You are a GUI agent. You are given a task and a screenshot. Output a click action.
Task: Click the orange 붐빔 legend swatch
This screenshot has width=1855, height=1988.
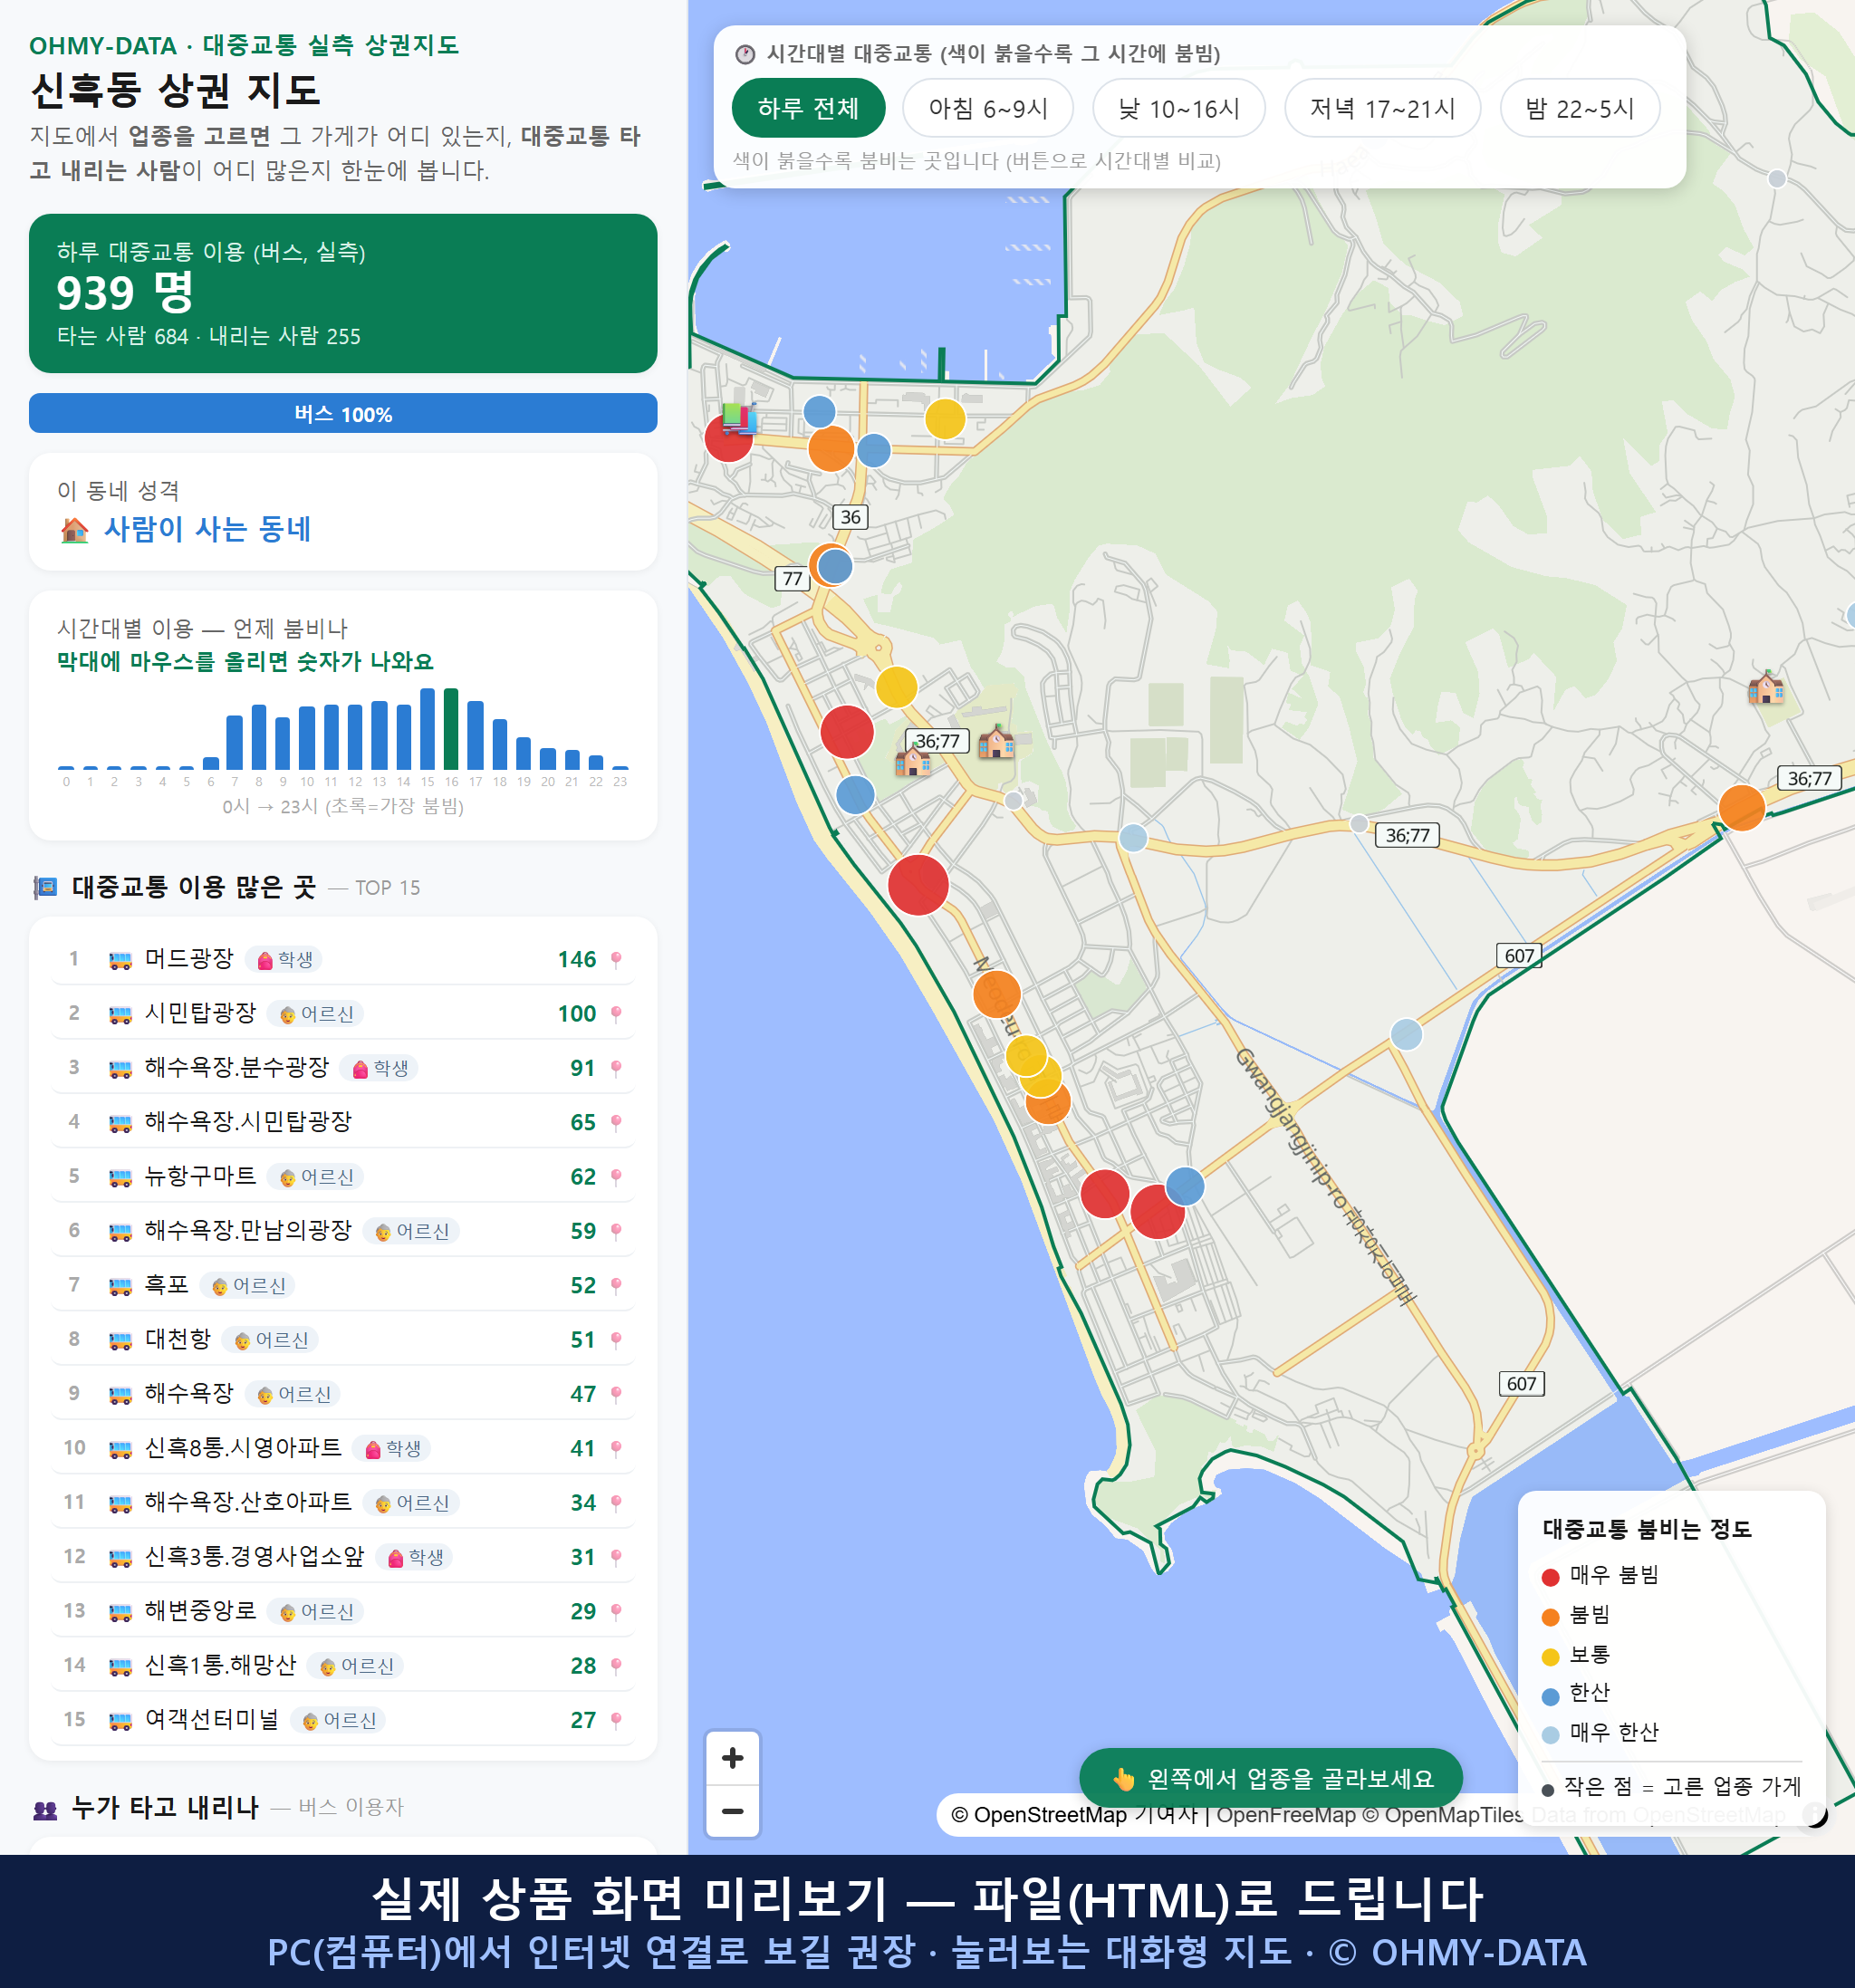click(1550, 1617)
